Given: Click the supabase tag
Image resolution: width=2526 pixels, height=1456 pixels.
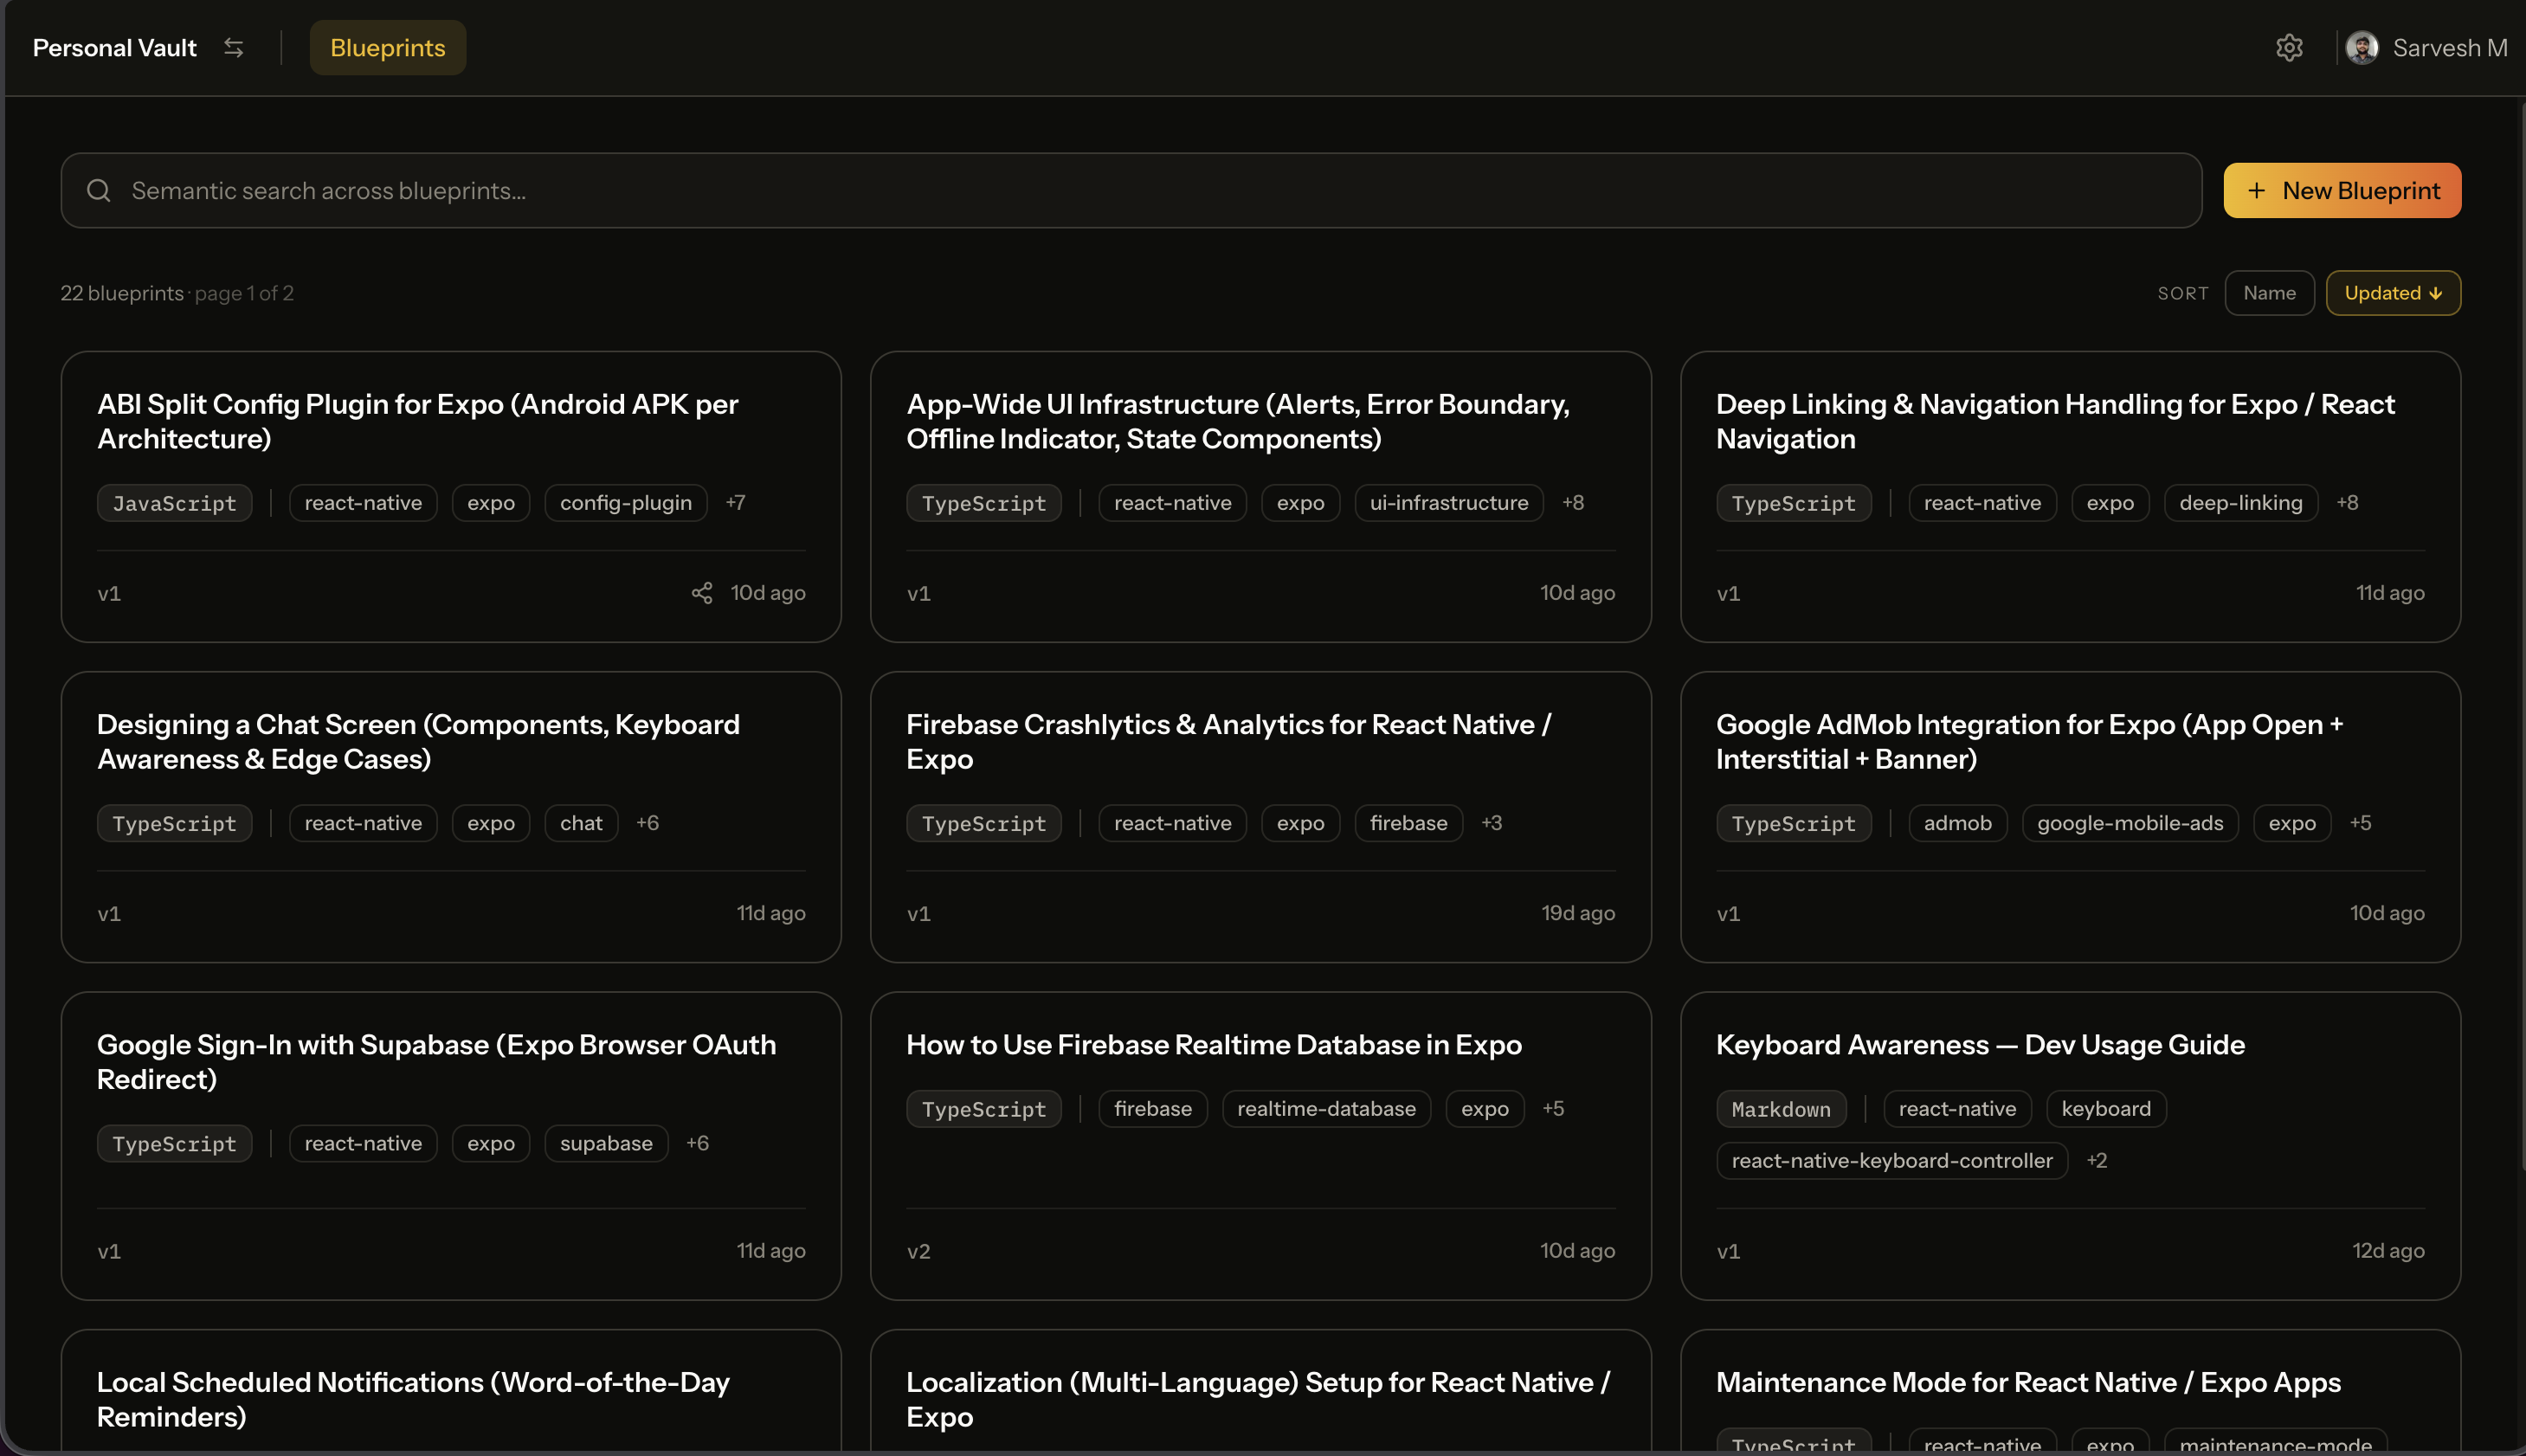Looking at the screenshot, I should (x=606, y=1143).
